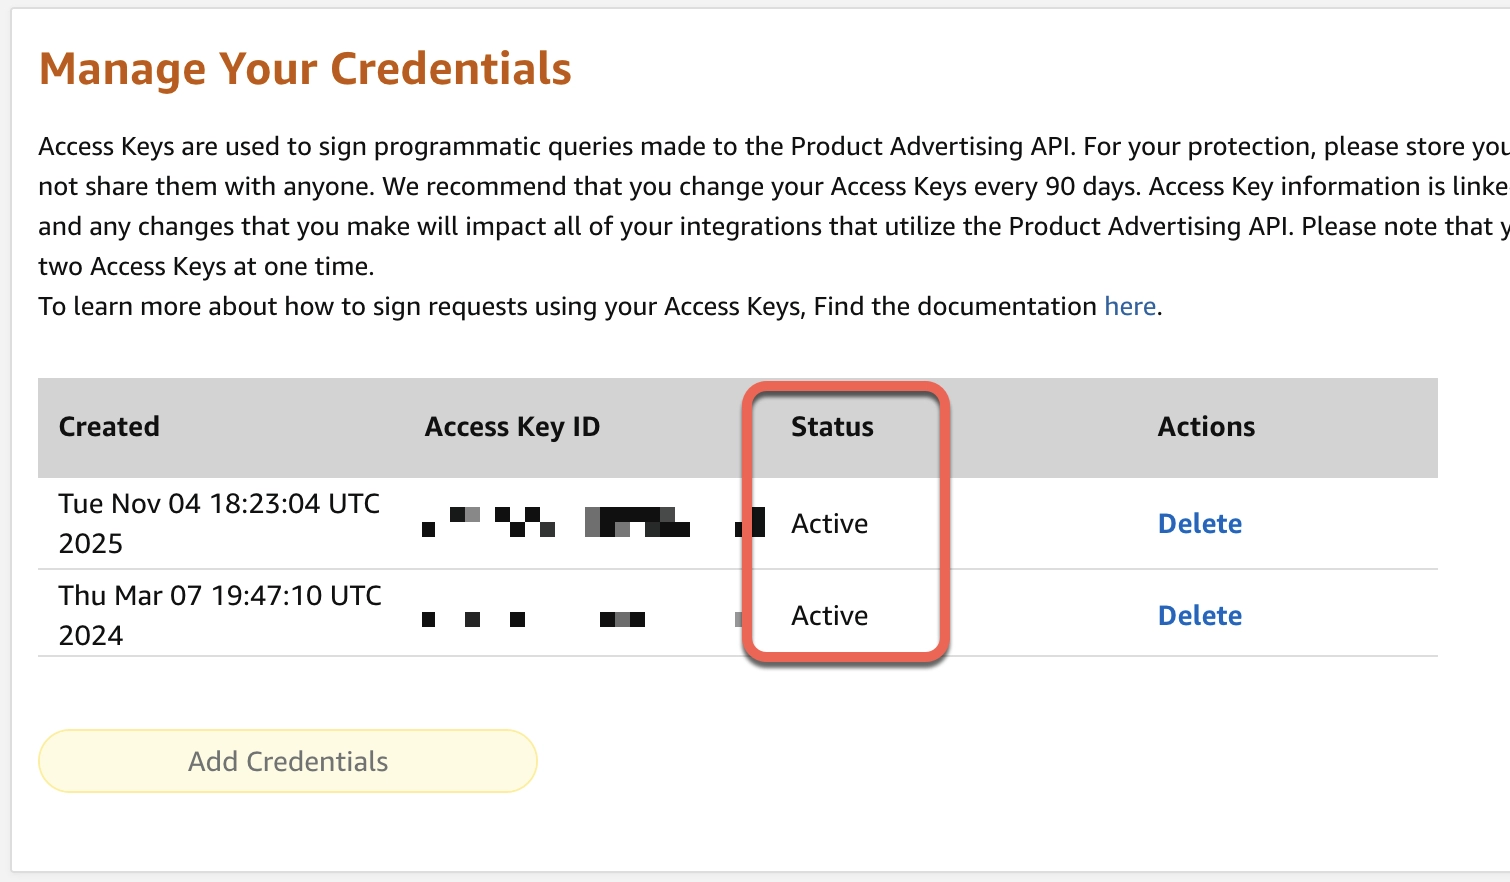The height and width of the screenshot is (882, 1510).
Task: Delete the access key created Mar 07 2024
Action: coord(1199,615)
